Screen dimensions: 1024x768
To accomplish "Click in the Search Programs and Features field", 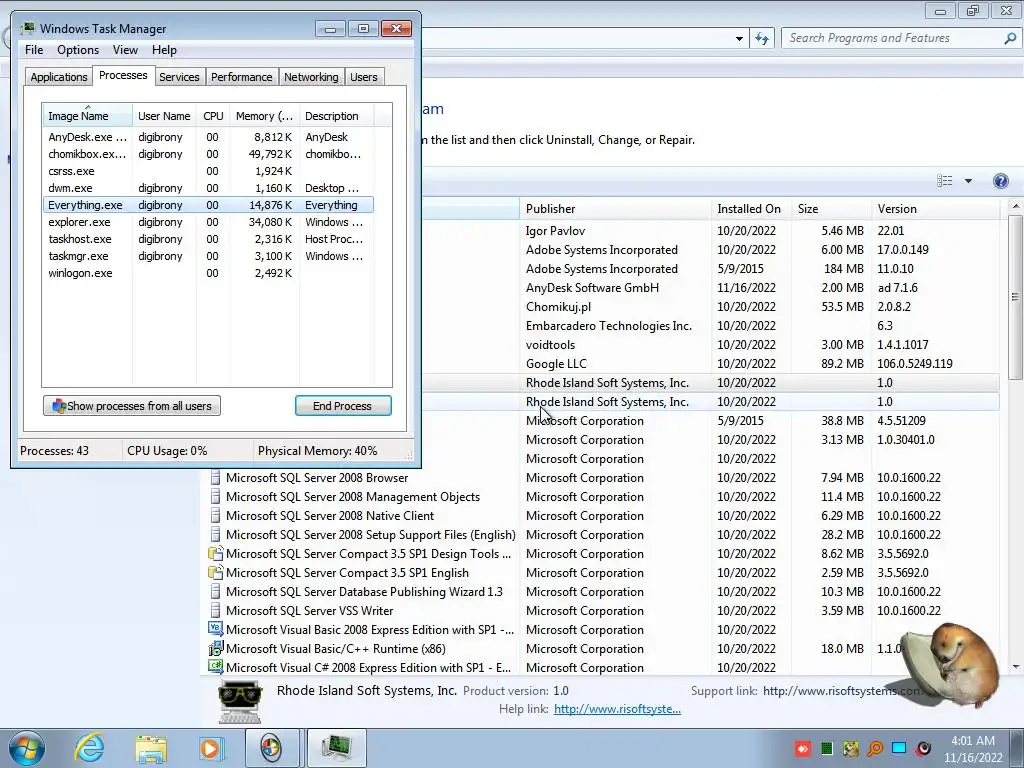I will coord(893,38).
